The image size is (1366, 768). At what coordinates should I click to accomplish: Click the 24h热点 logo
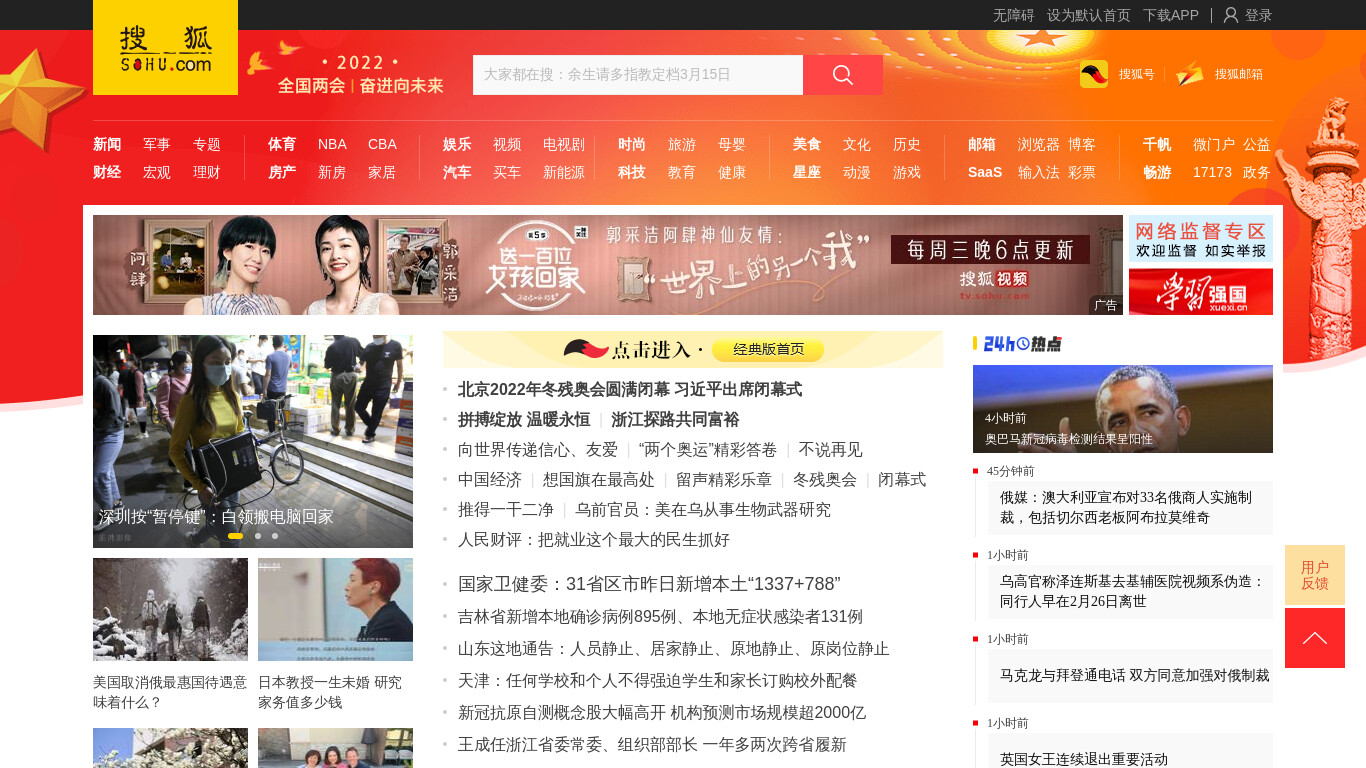tap(1022, 344)
